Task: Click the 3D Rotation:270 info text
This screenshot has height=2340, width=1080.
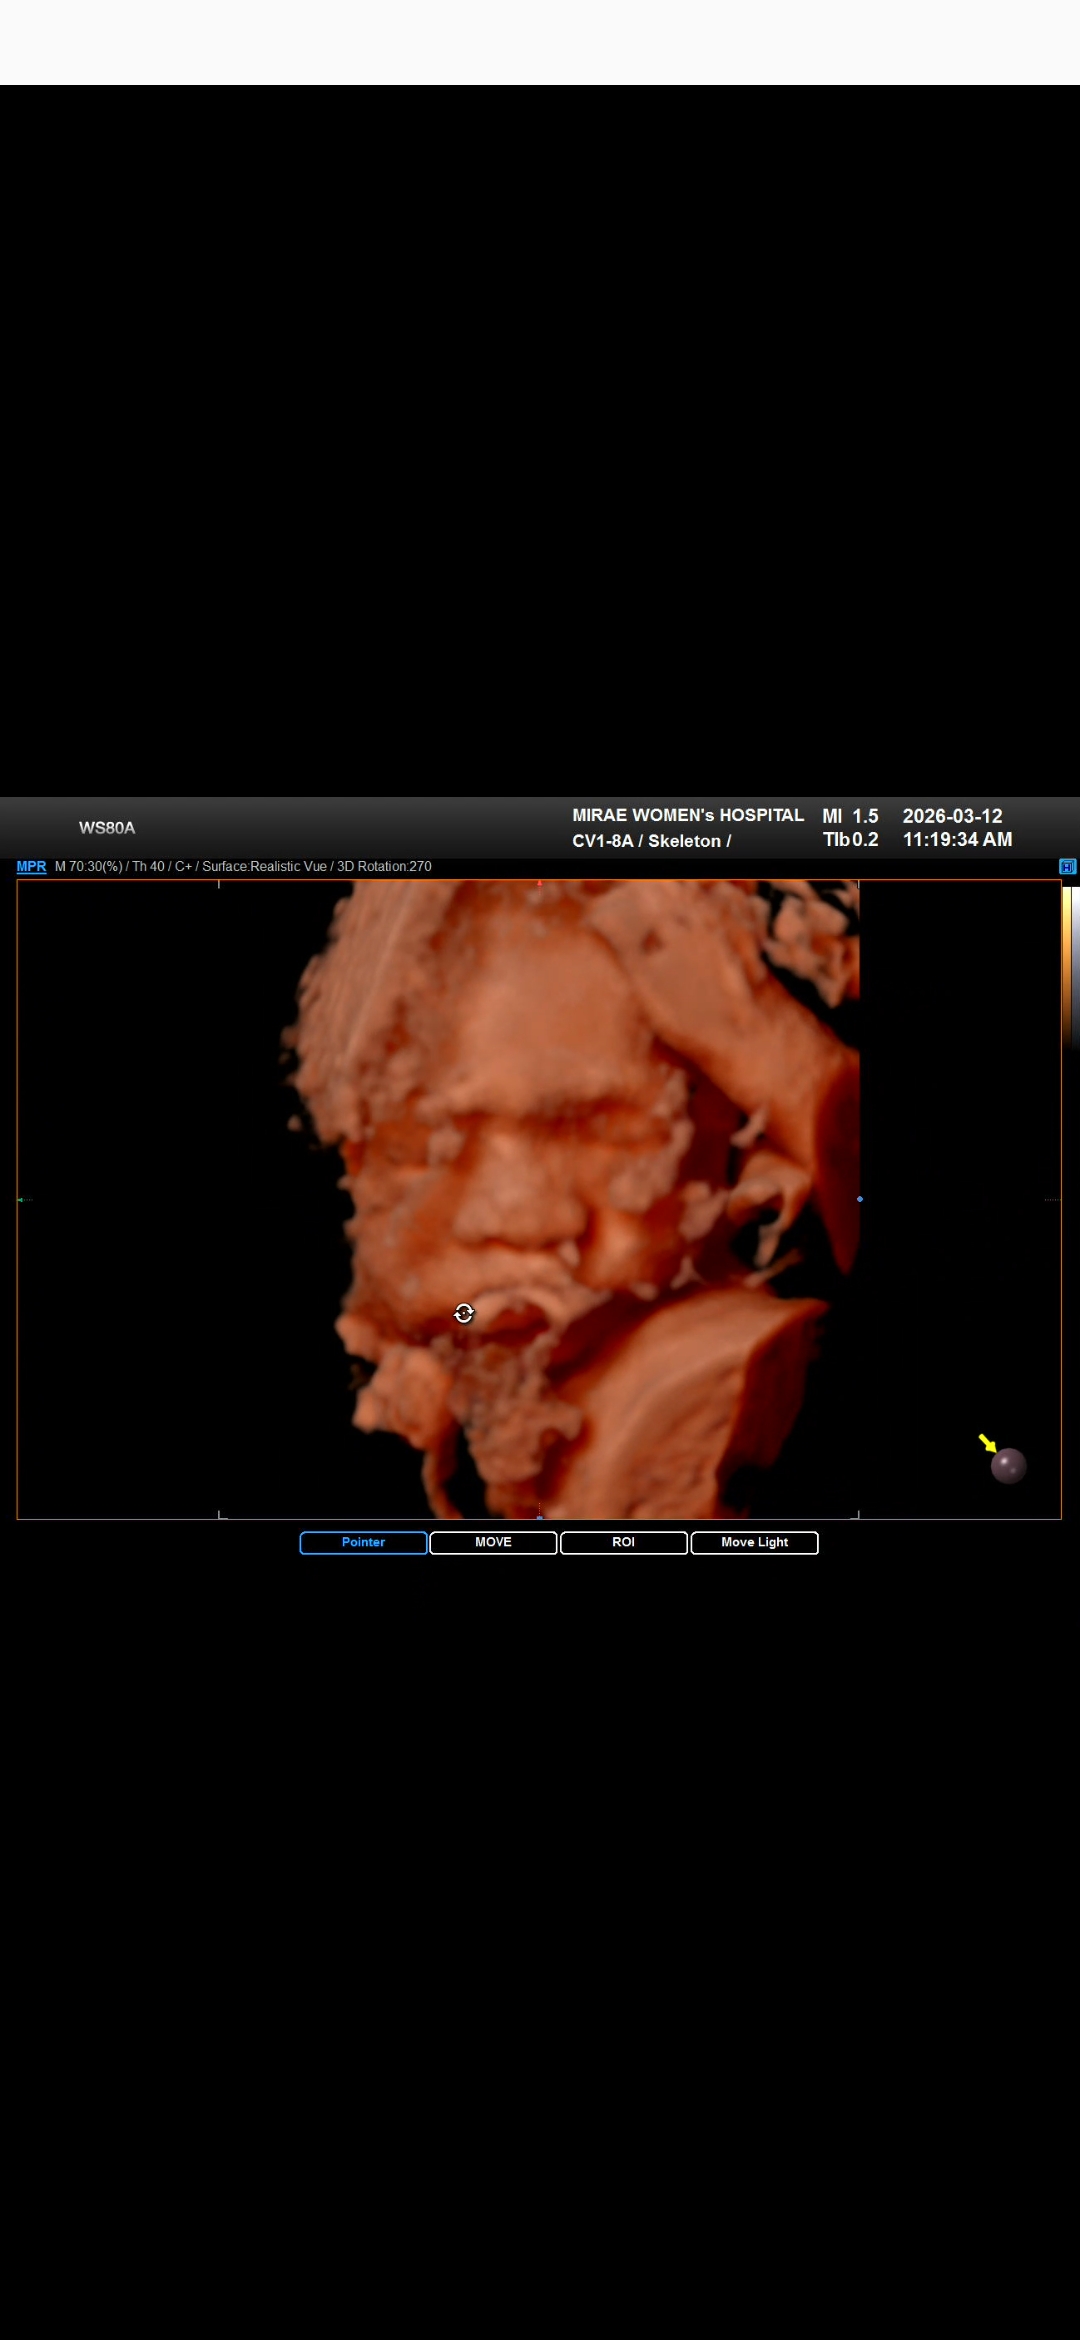Action: tap(384, 867)
